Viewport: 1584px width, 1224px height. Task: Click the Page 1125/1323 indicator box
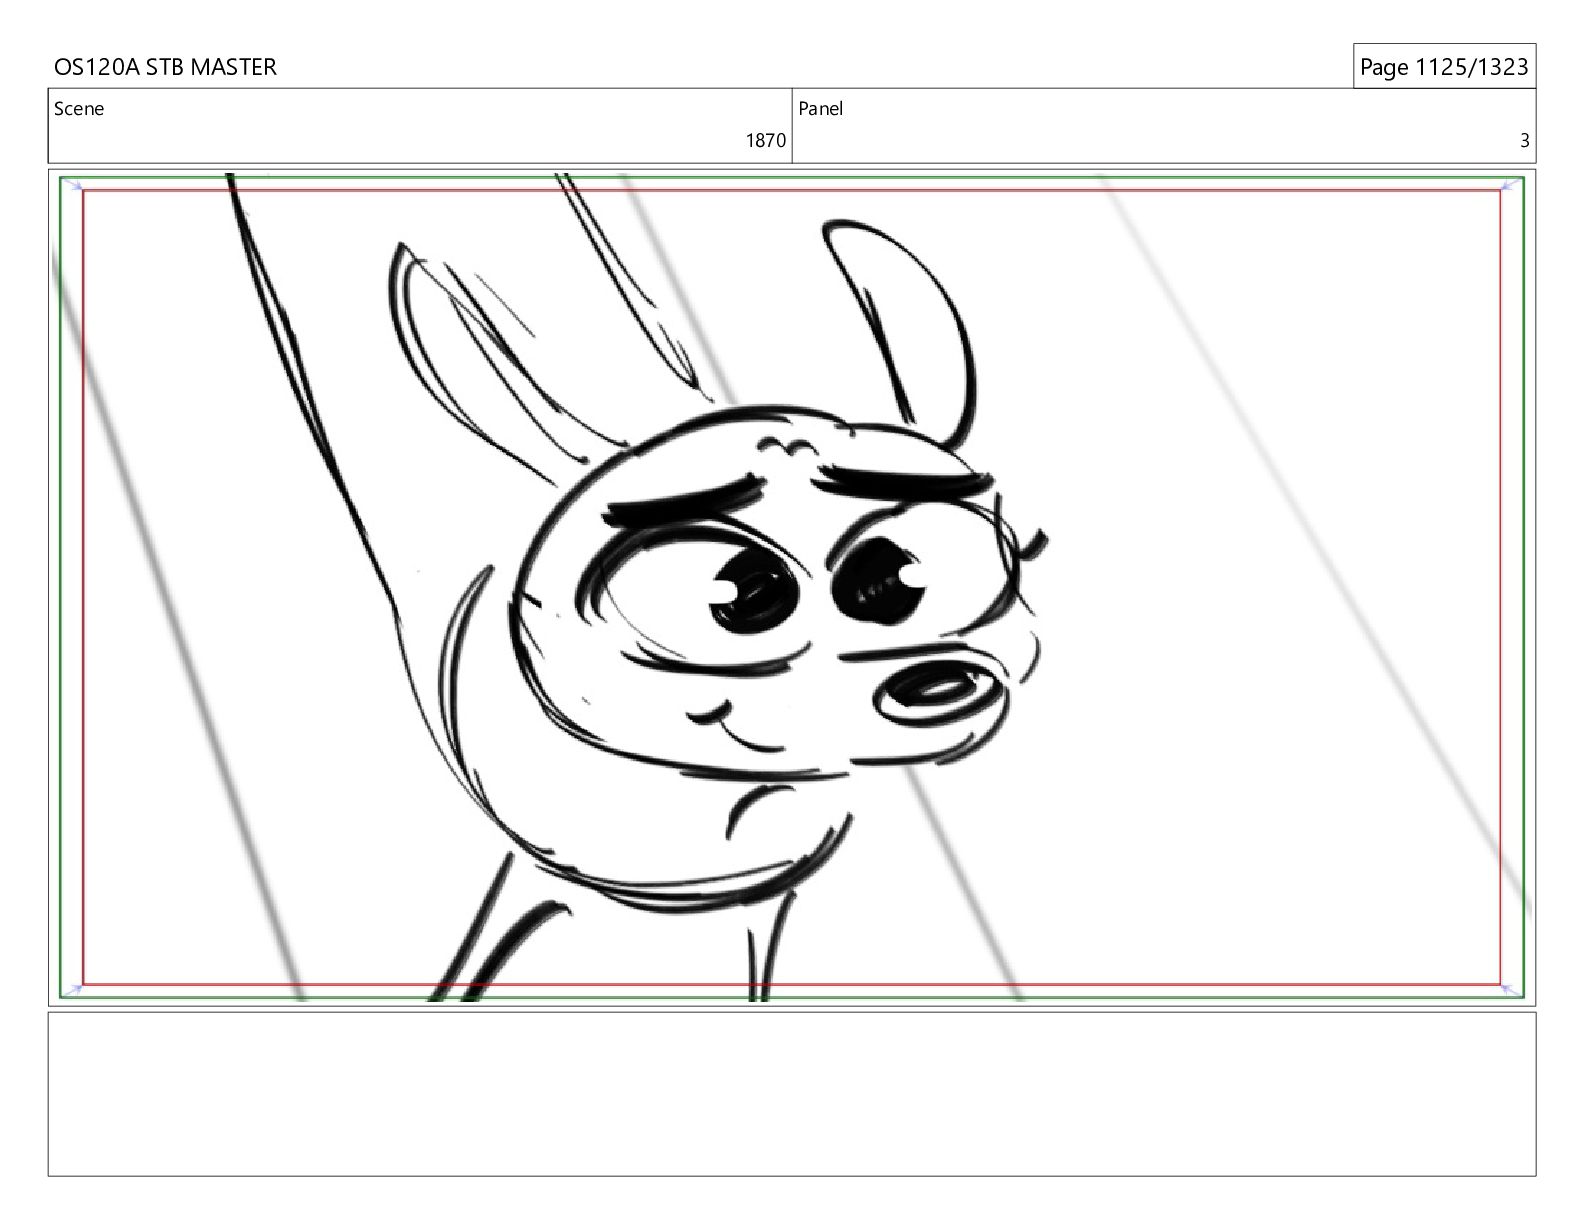click(x=1444, y=66)
